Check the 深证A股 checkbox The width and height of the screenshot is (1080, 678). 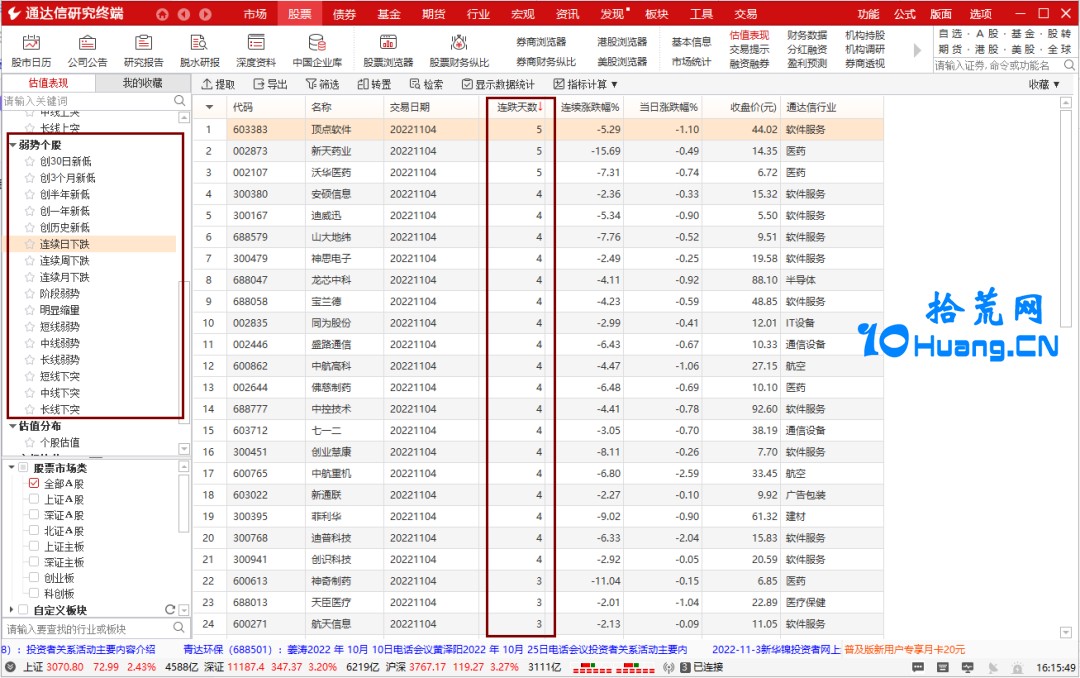coord(34,515)
